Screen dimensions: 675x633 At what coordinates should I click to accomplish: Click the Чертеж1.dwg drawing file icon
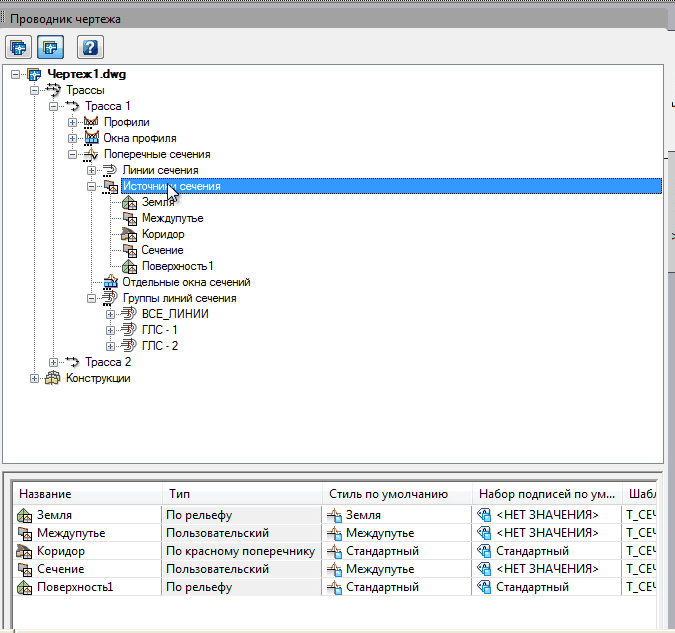(35, 74)
